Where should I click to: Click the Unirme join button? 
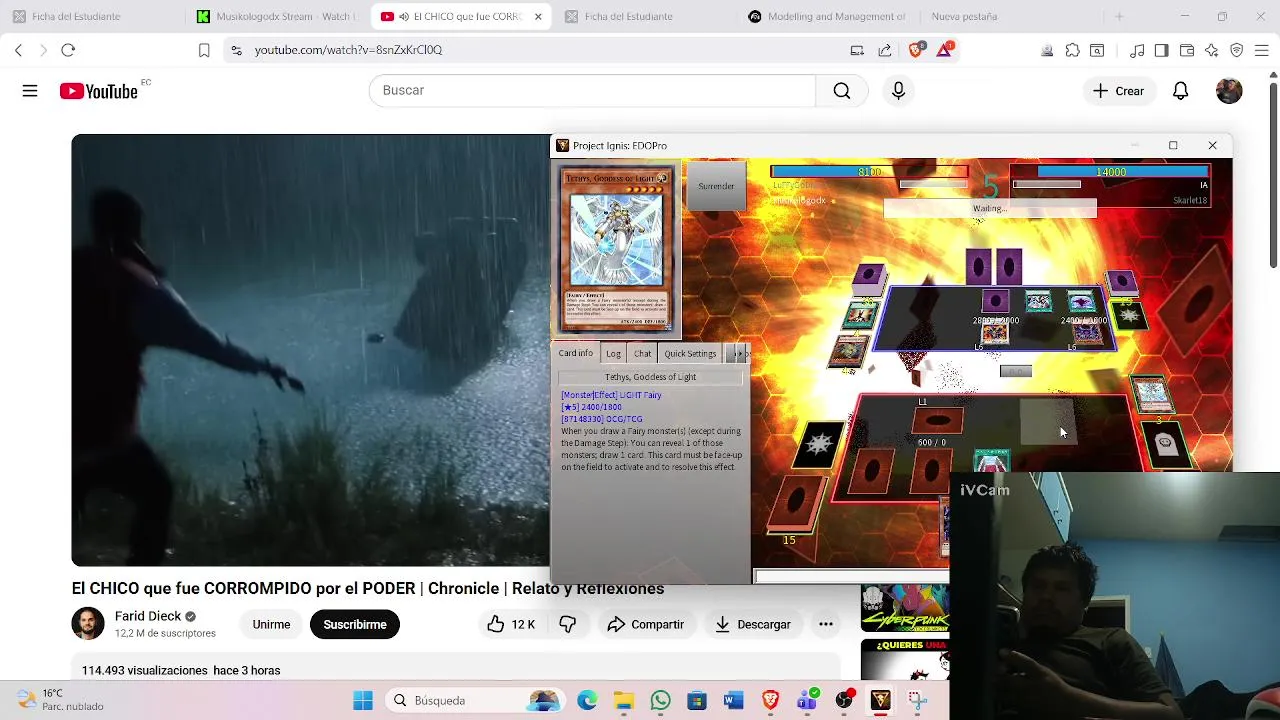(x=271, y=624)
